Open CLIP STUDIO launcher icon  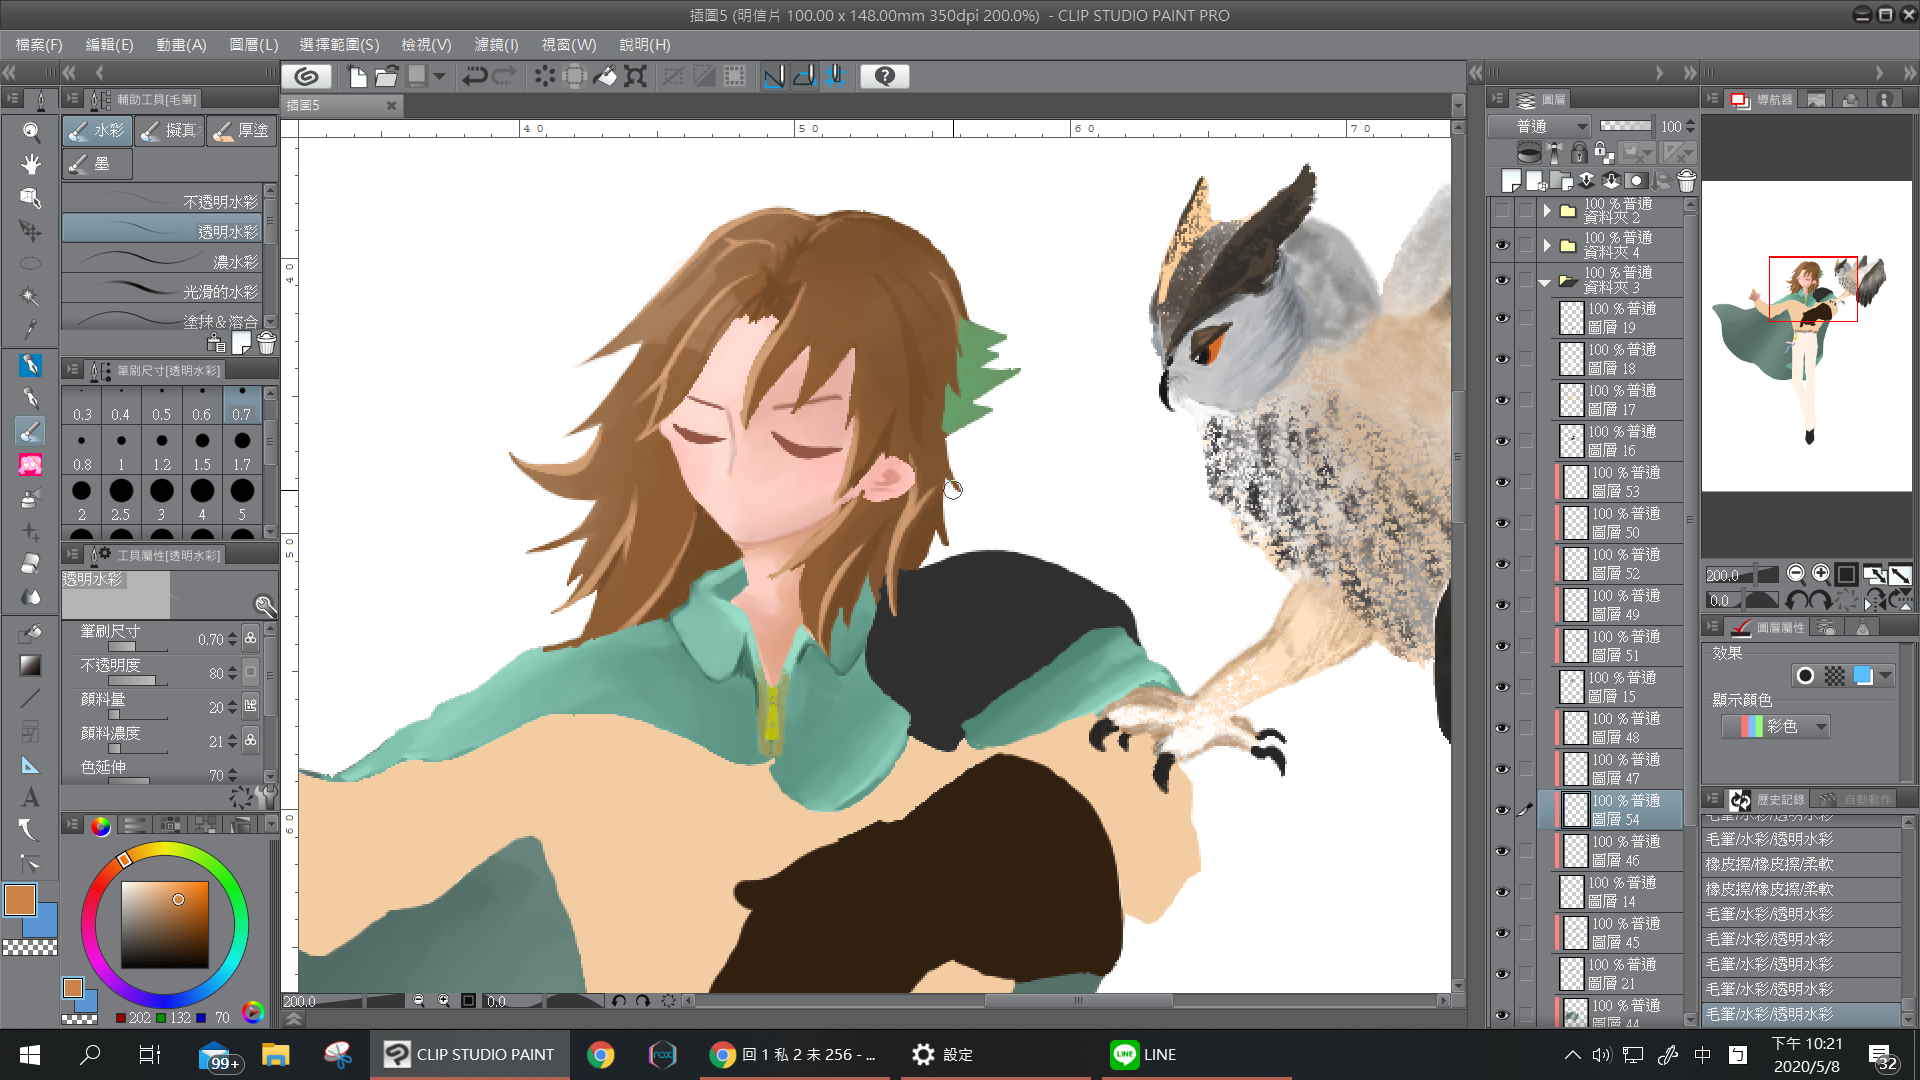[307, 76]
